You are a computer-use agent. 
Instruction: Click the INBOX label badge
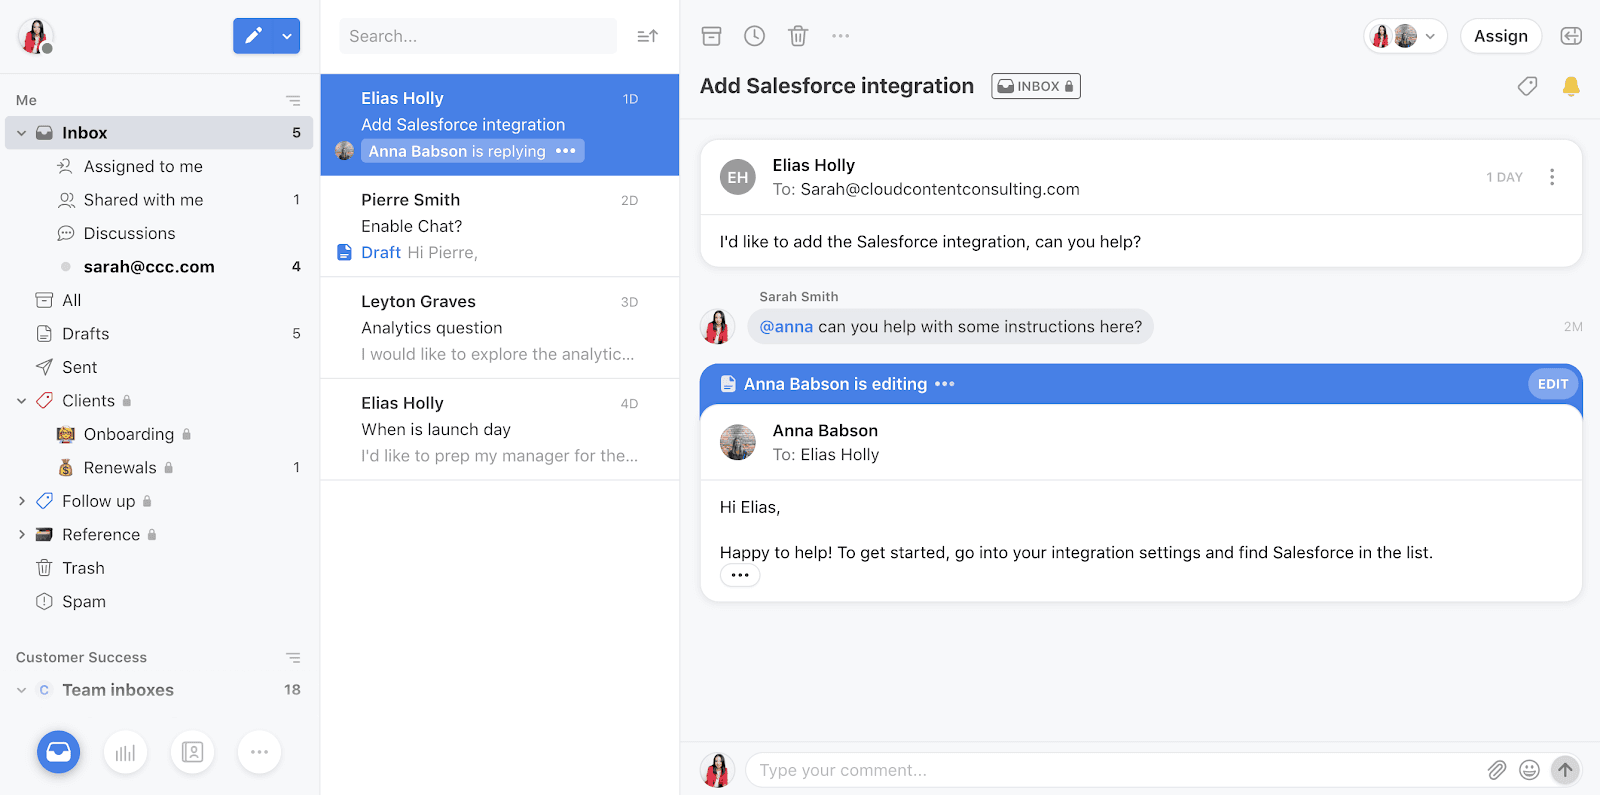coord(1036,86)
